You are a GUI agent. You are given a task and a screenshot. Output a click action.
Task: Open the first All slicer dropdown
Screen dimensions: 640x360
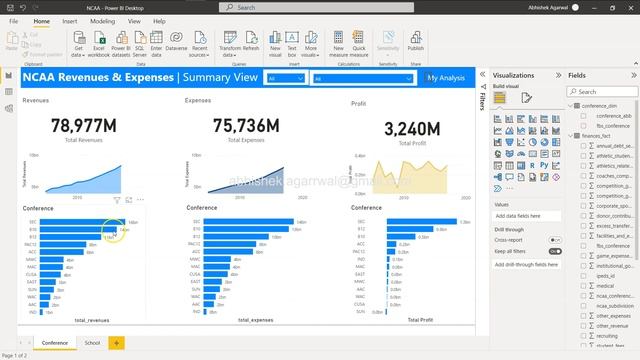285,78
